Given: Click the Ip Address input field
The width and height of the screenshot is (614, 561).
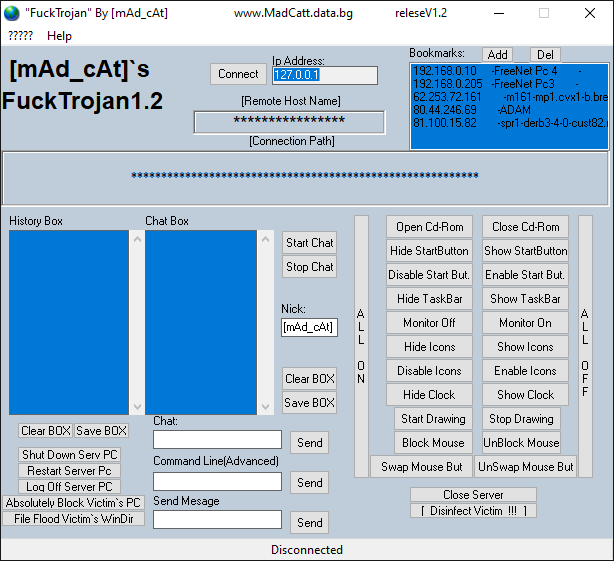Looking at the screenshot, I should pos(324,75).
